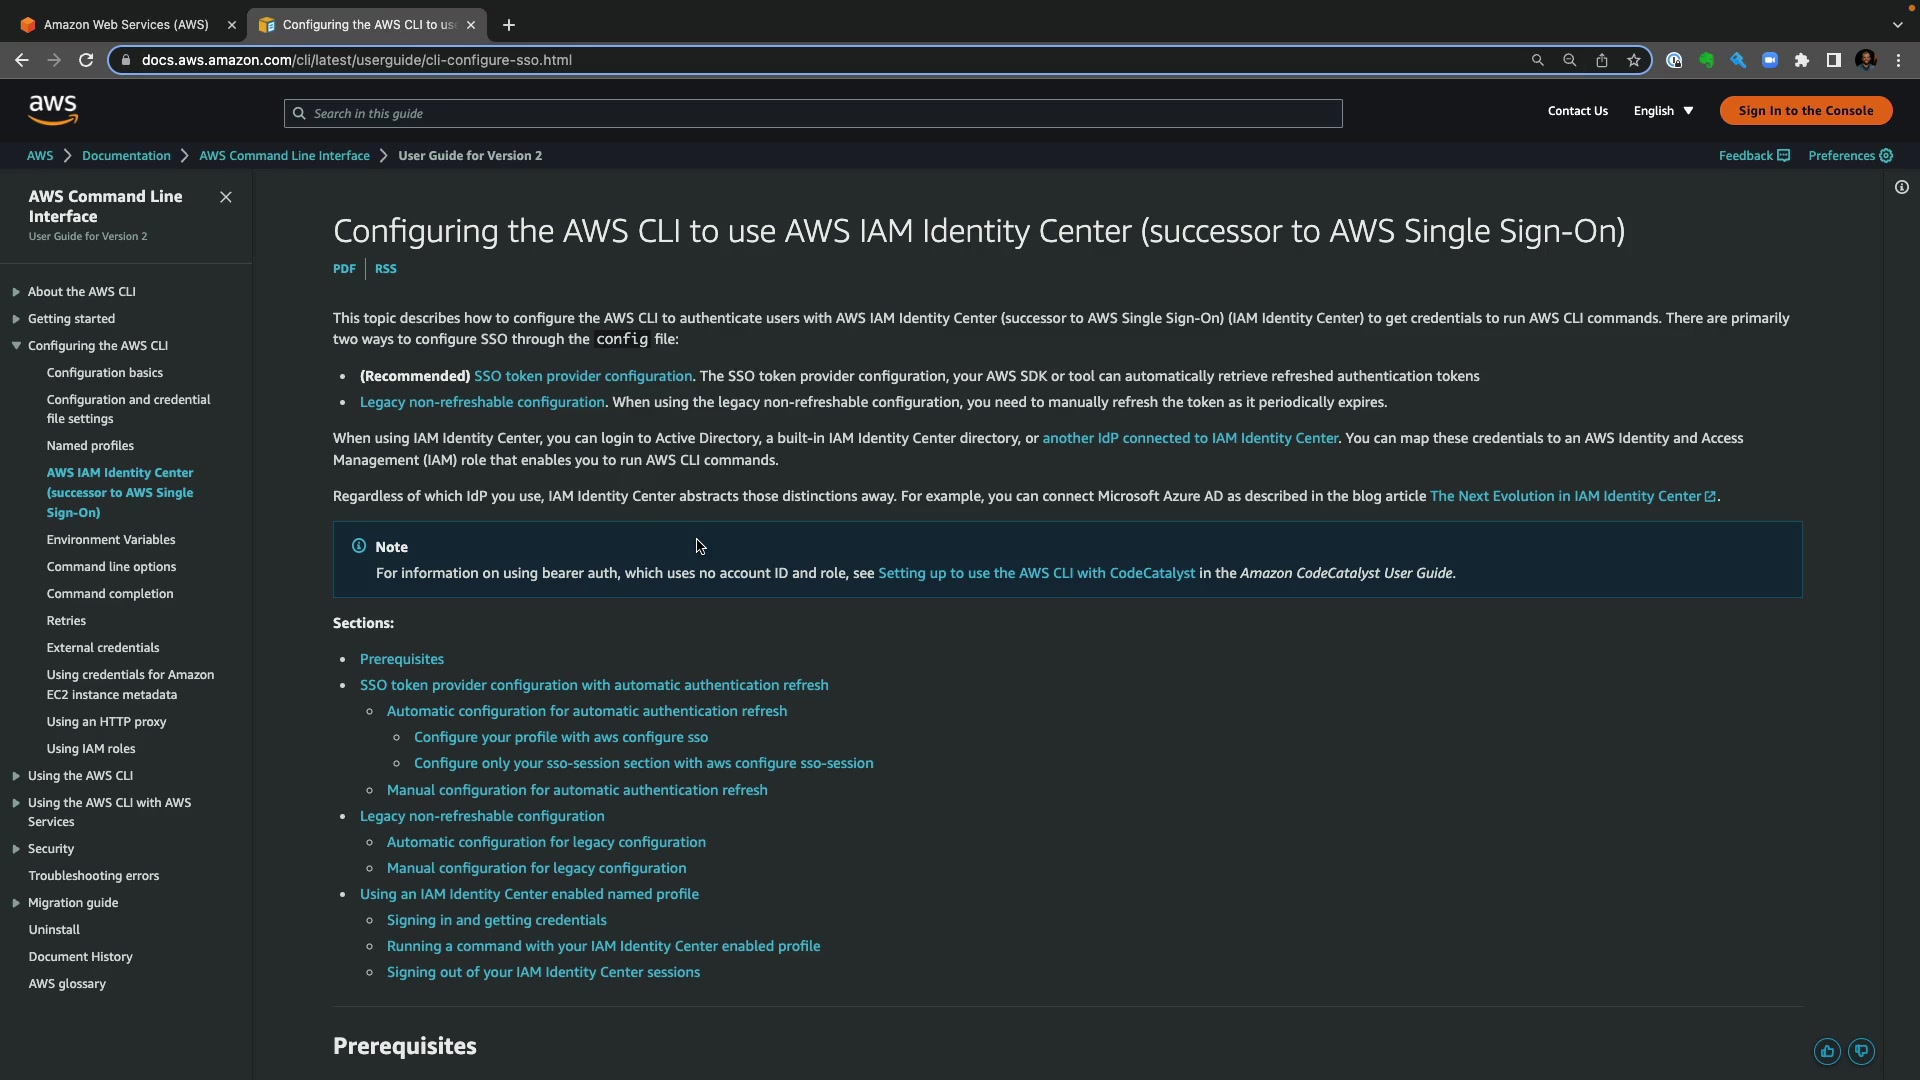Open the browser extensions puzzle icon
Viewport: 1920px width, 1080px height.
pyautogui.click(x=1802, y=60)
